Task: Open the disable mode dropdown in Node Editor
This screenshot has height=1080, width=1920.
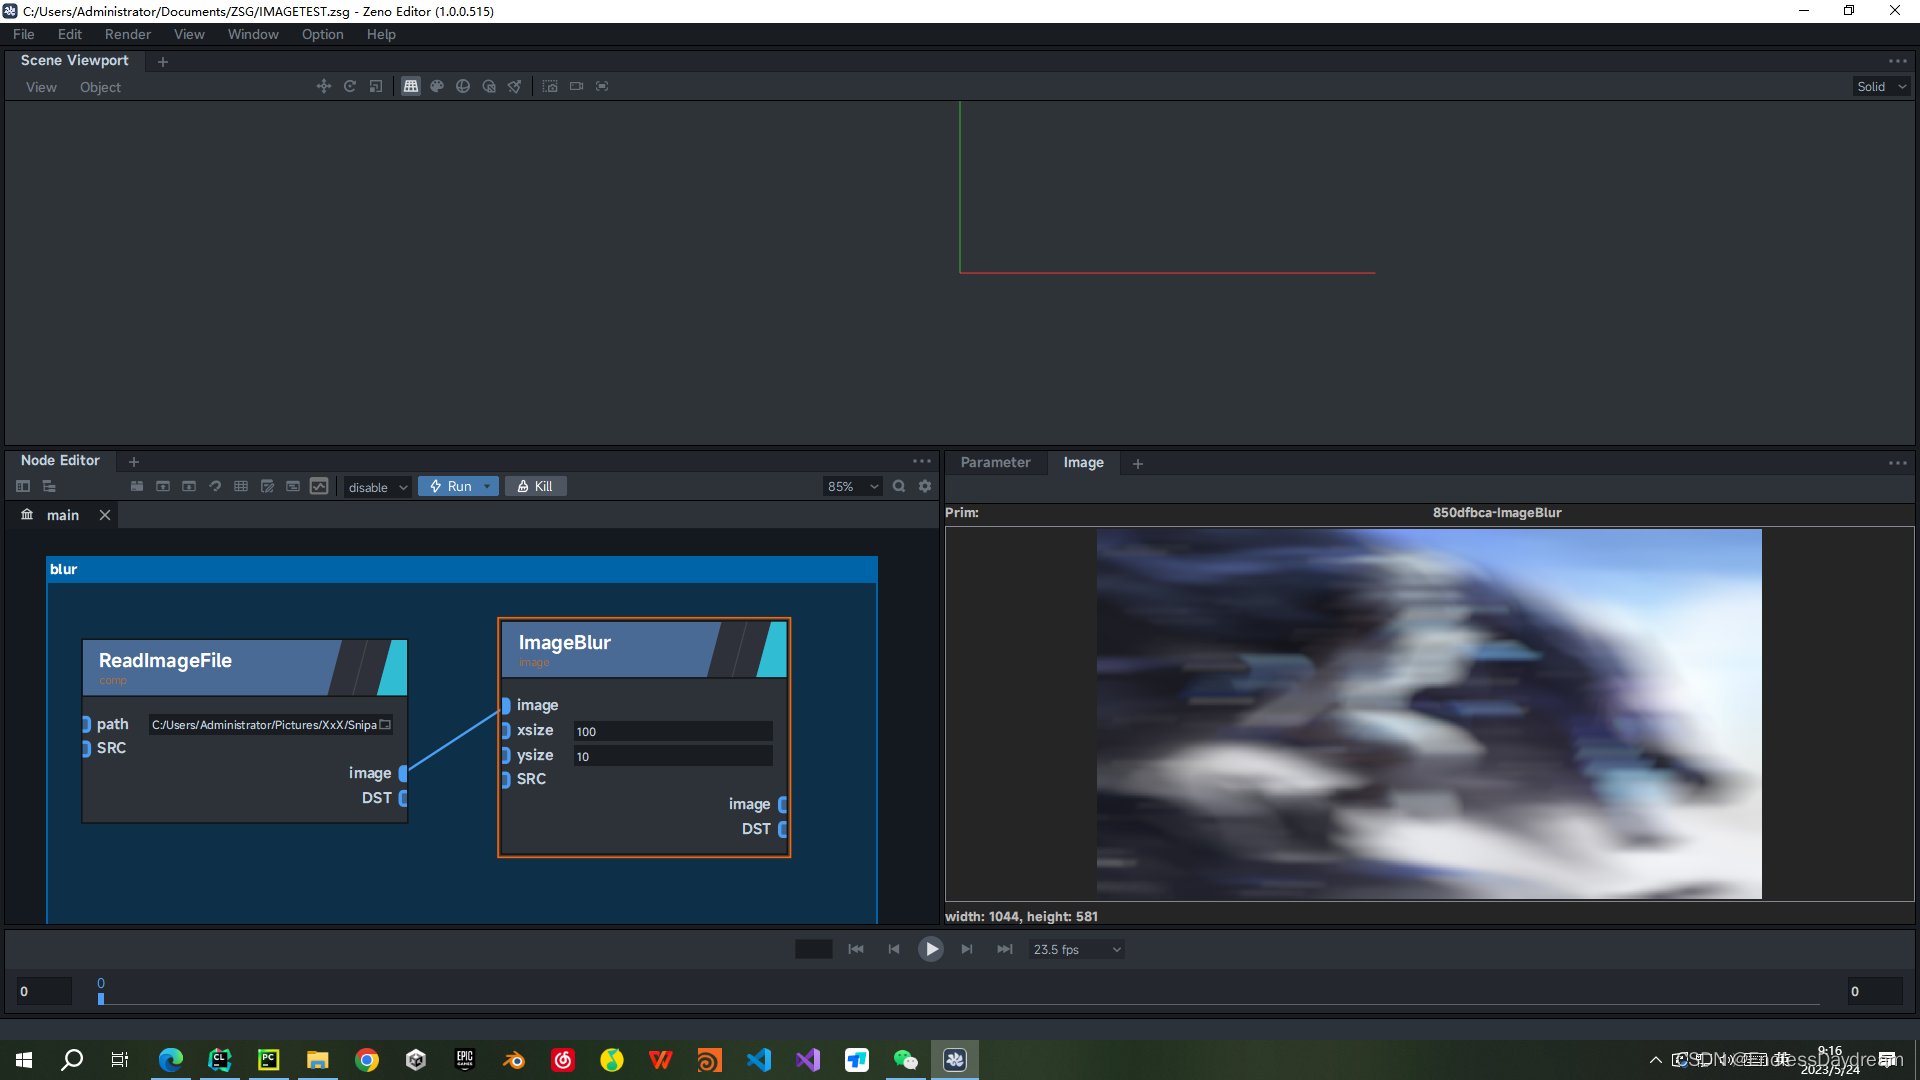Action: coord(377,487)
